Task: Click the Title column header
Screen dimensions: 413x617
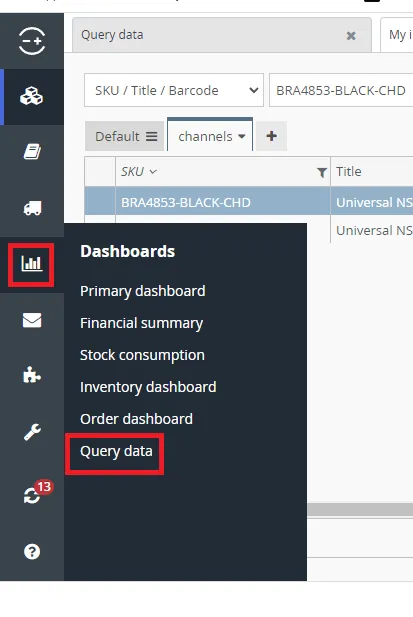Action: (x=348, y=172)
